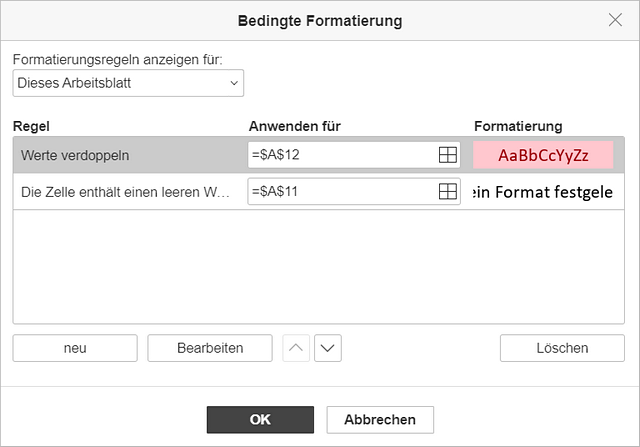The image size is (640, 447).
Task: Move selected rule down with arrow button
Action: 328,348
